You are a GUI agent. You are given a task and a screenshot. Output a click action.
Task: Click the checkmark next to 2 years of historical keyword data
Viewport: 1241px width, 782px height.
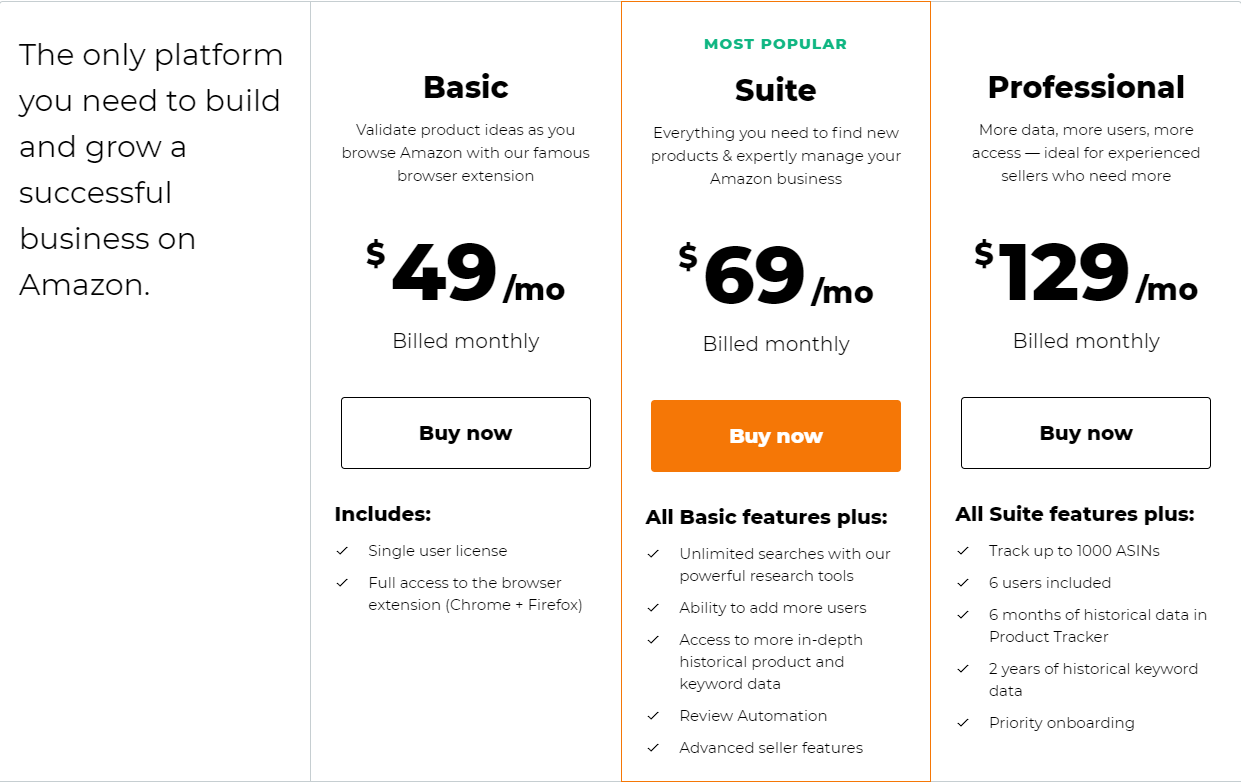tap(963, 669)
